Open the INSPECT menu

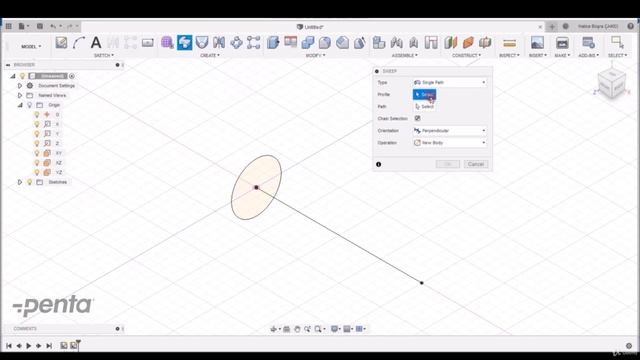pos(509,55)
